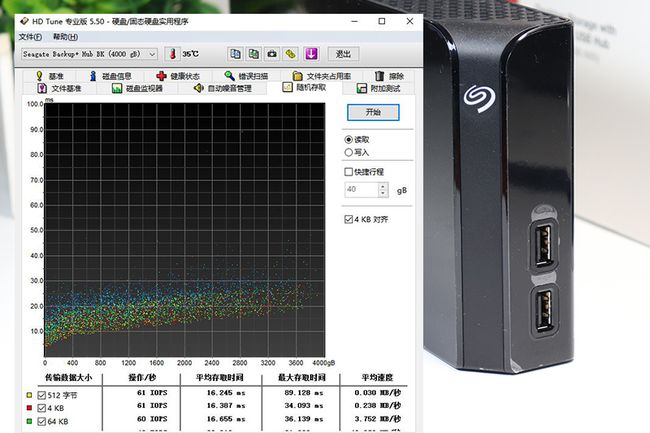Click the up arrow of the gB stepper
Screen dimensions: 650x433
pyautogui.click(x=383, y=186)
